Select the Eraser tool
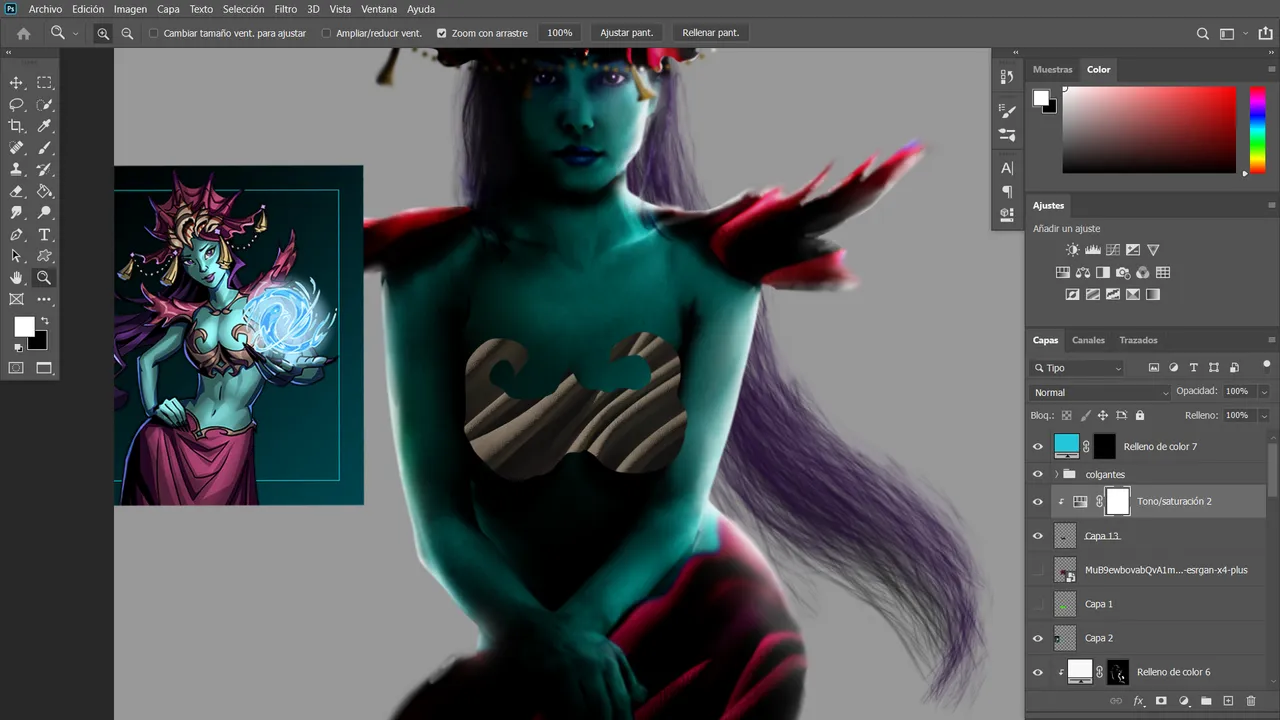Viewport: 1280px width, 720px height. 16,191
